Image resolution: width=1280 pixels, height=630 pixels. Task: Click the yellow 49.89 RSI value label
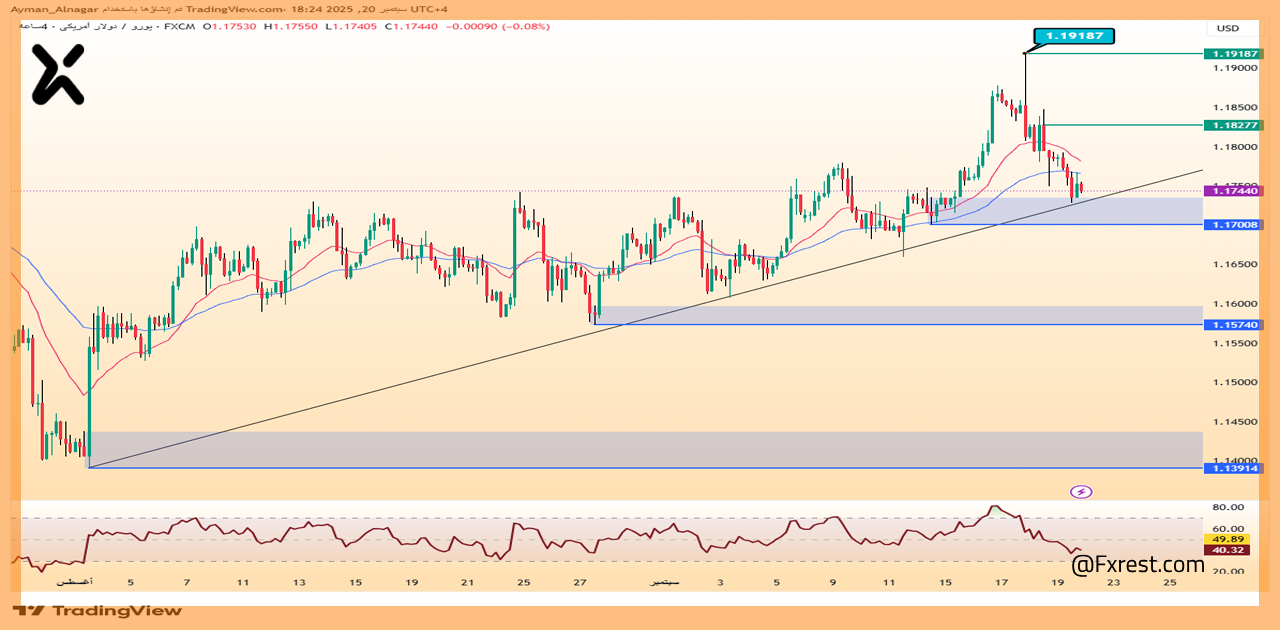(1228, 538)
